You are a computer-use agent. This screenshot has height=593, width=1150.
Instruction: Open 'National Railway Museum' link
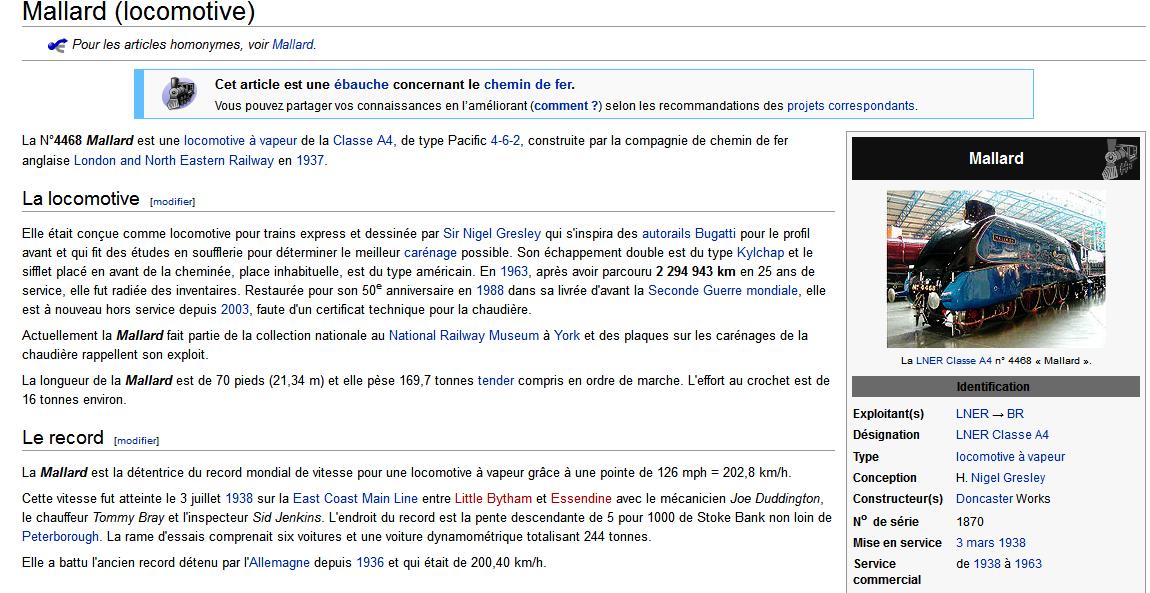pos(464,336)
